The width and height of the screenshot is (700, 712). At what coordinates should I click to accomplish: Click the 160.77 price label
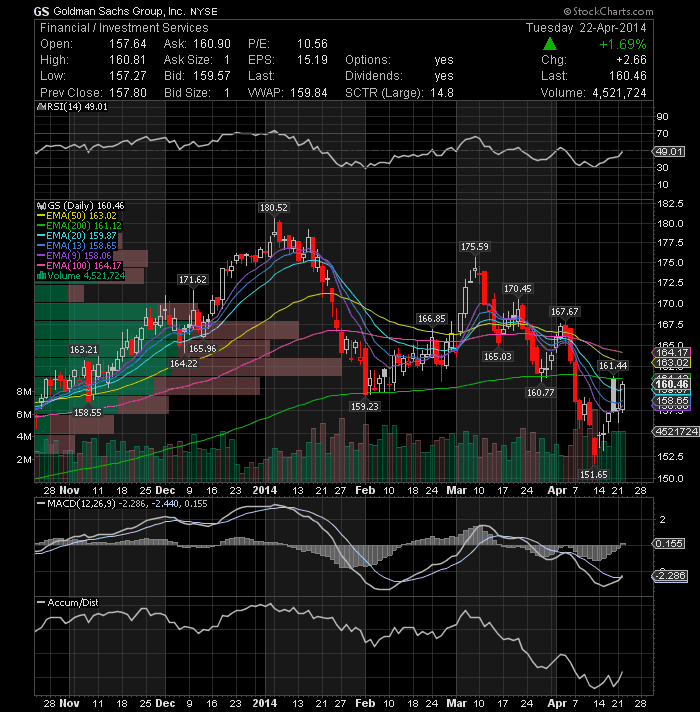(x=540, y=392)
